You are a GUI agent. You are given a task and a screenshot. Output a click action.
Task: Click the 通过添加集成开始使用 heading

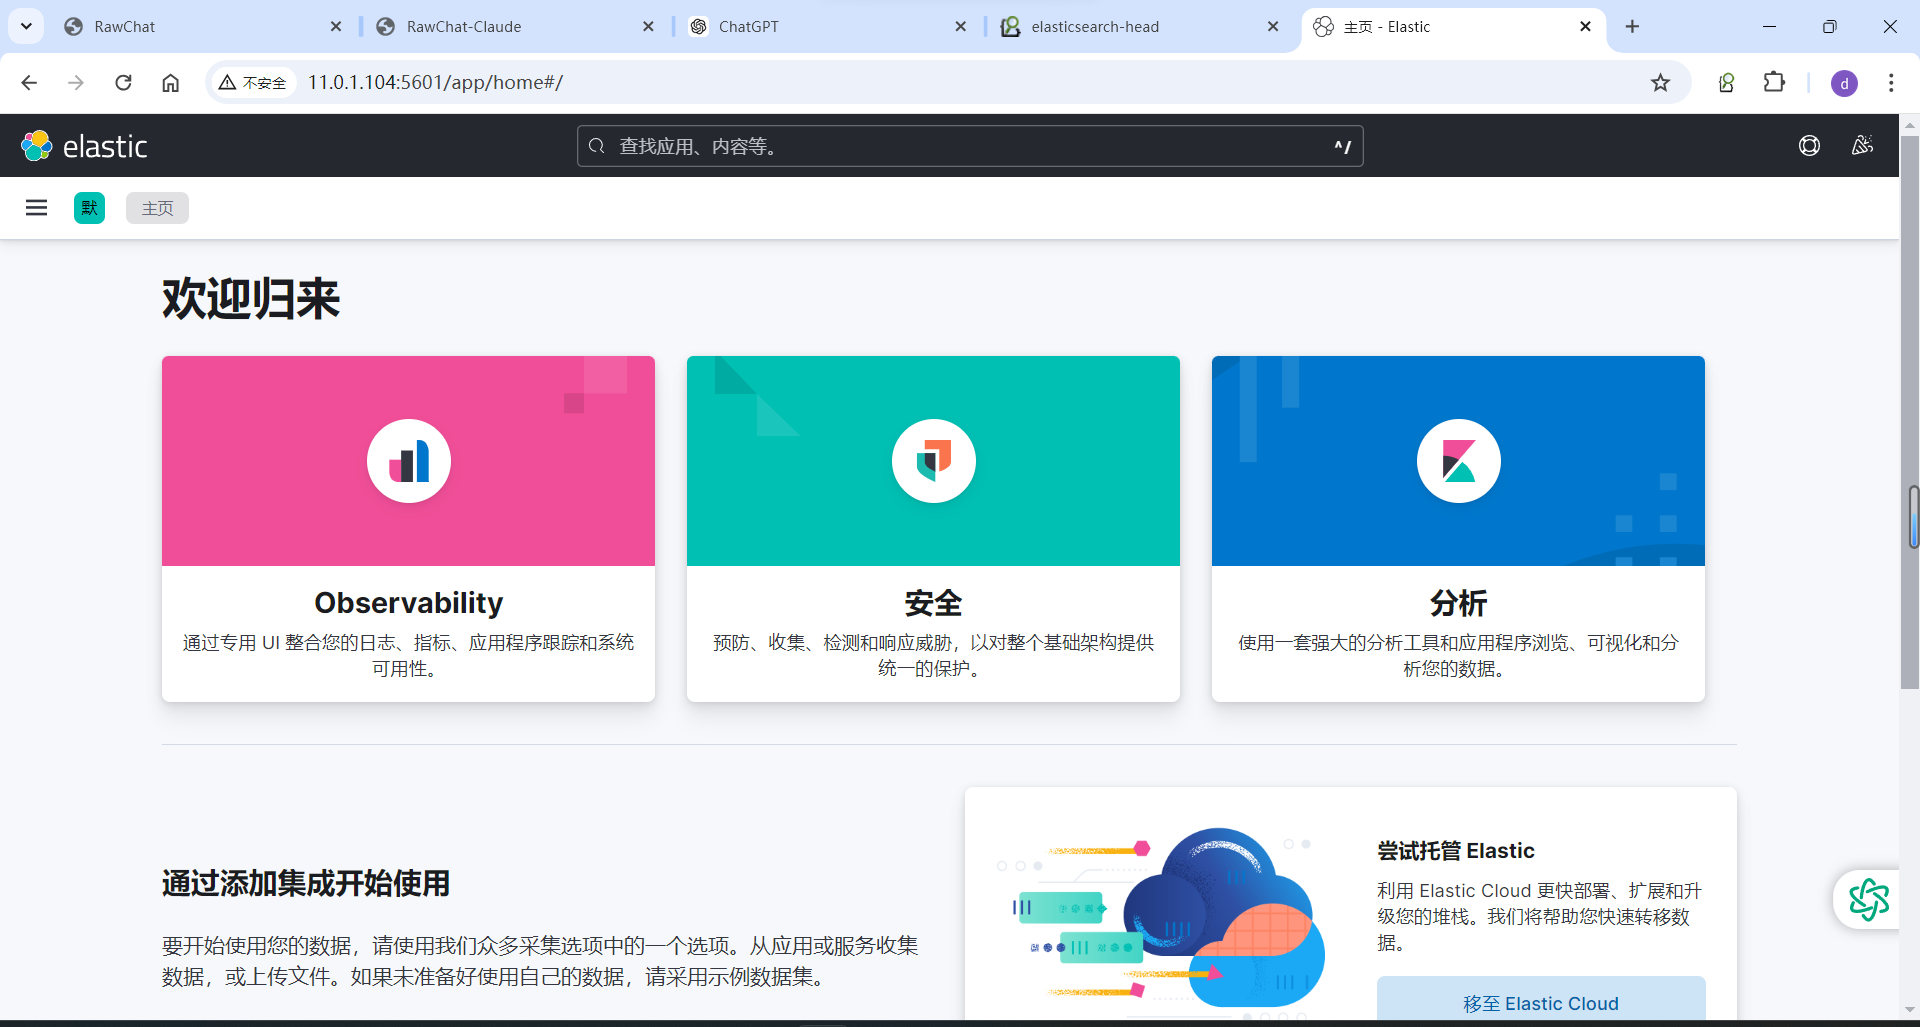pos(306,883)
